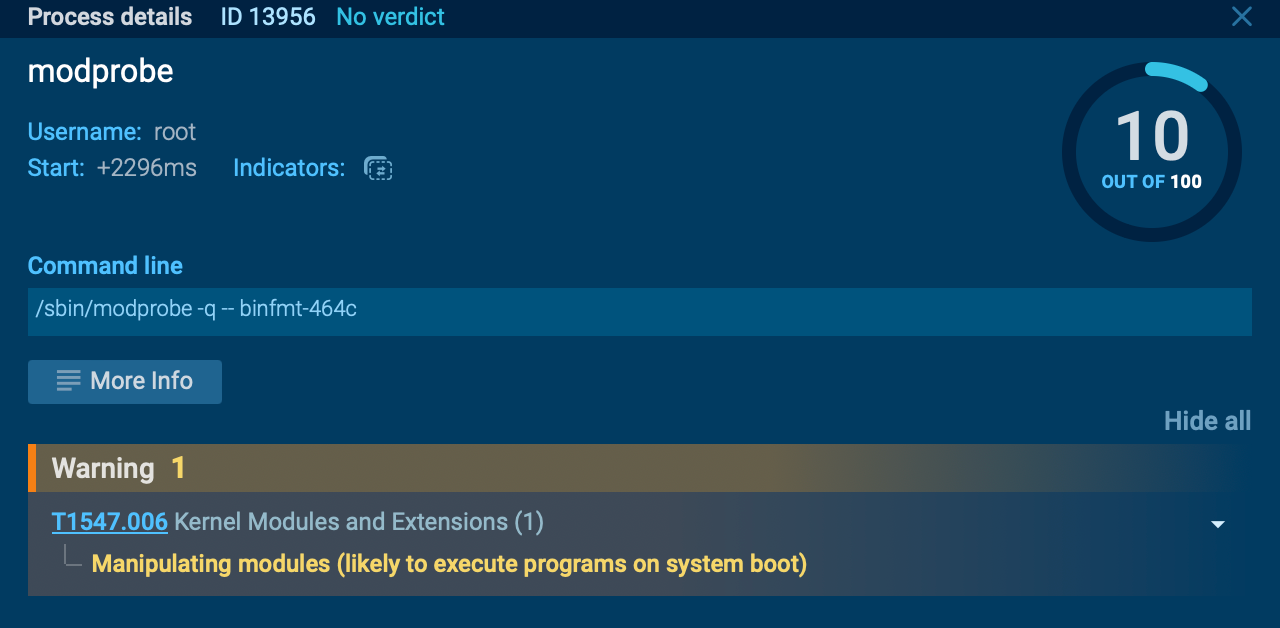This screenshot has width=1280, height=628.
Task: Toggle the Warning section header
Action: tap(103, 468)
